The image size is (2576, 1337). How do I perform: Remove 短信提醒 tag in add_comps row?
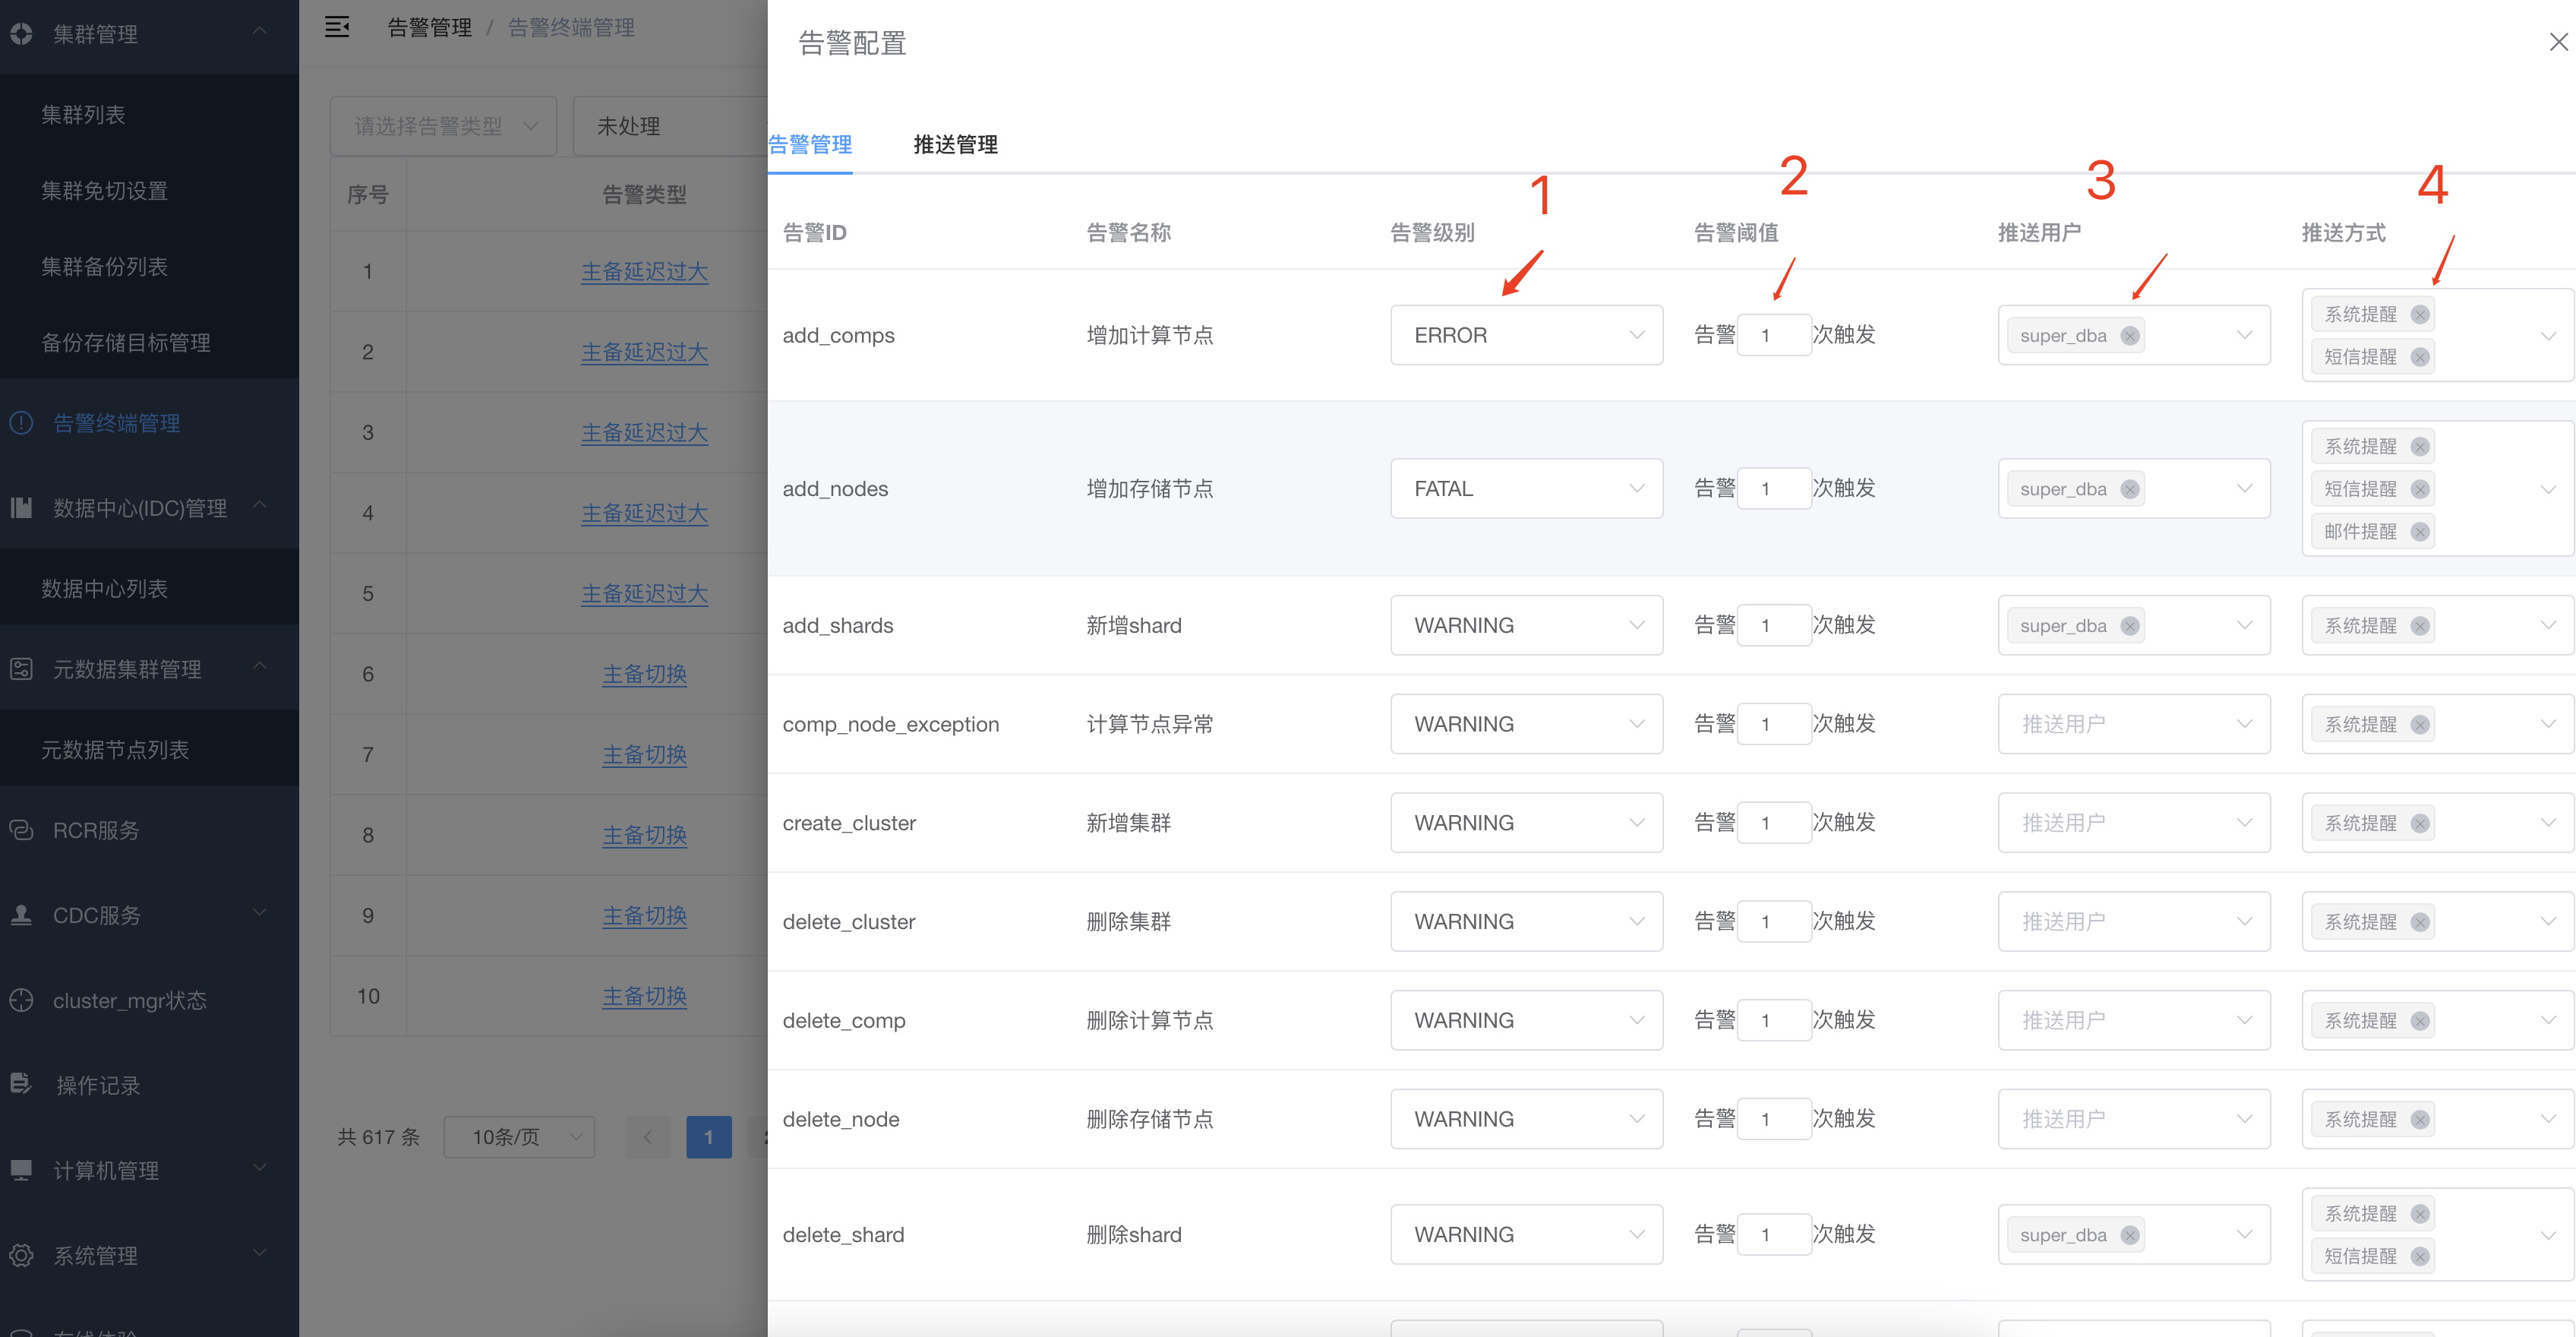(x=2419, y=357)
